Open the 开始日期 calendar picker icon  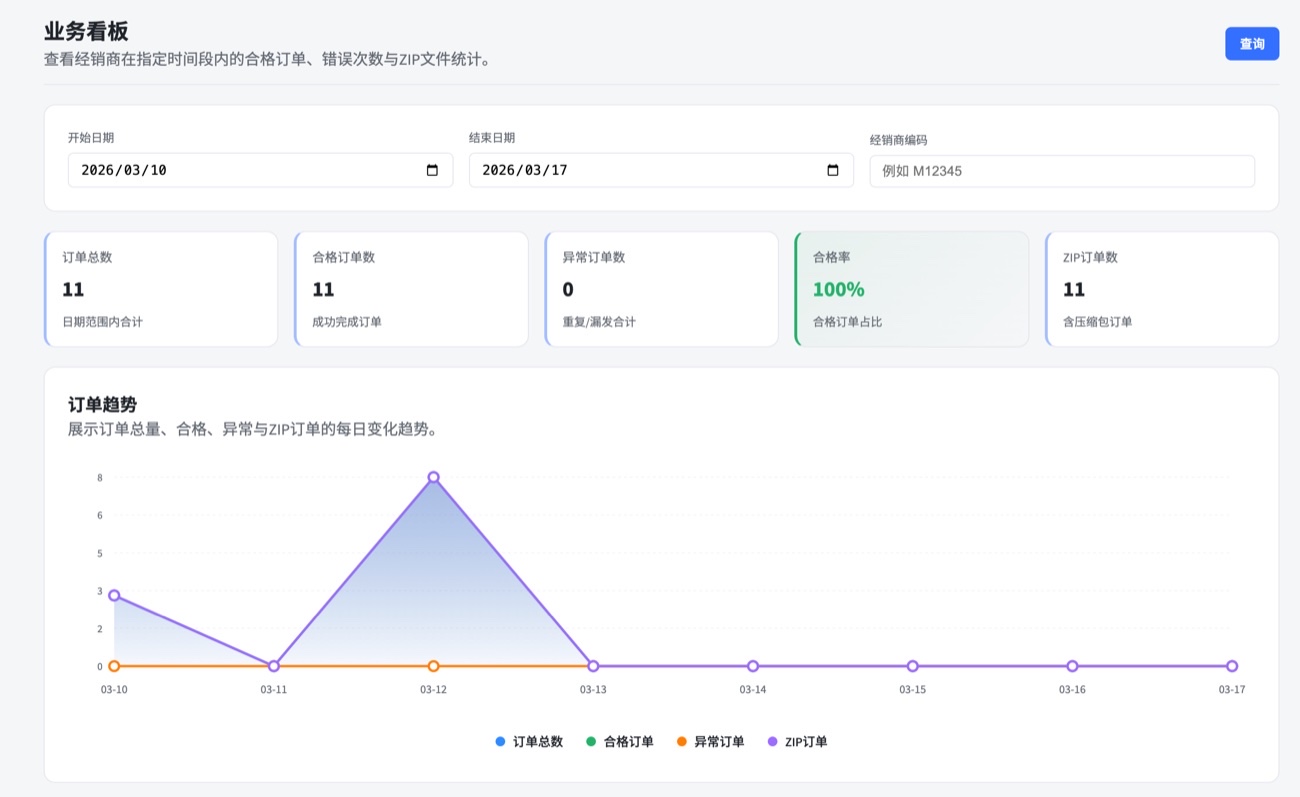pyautogui.click(x=432, y=170)
